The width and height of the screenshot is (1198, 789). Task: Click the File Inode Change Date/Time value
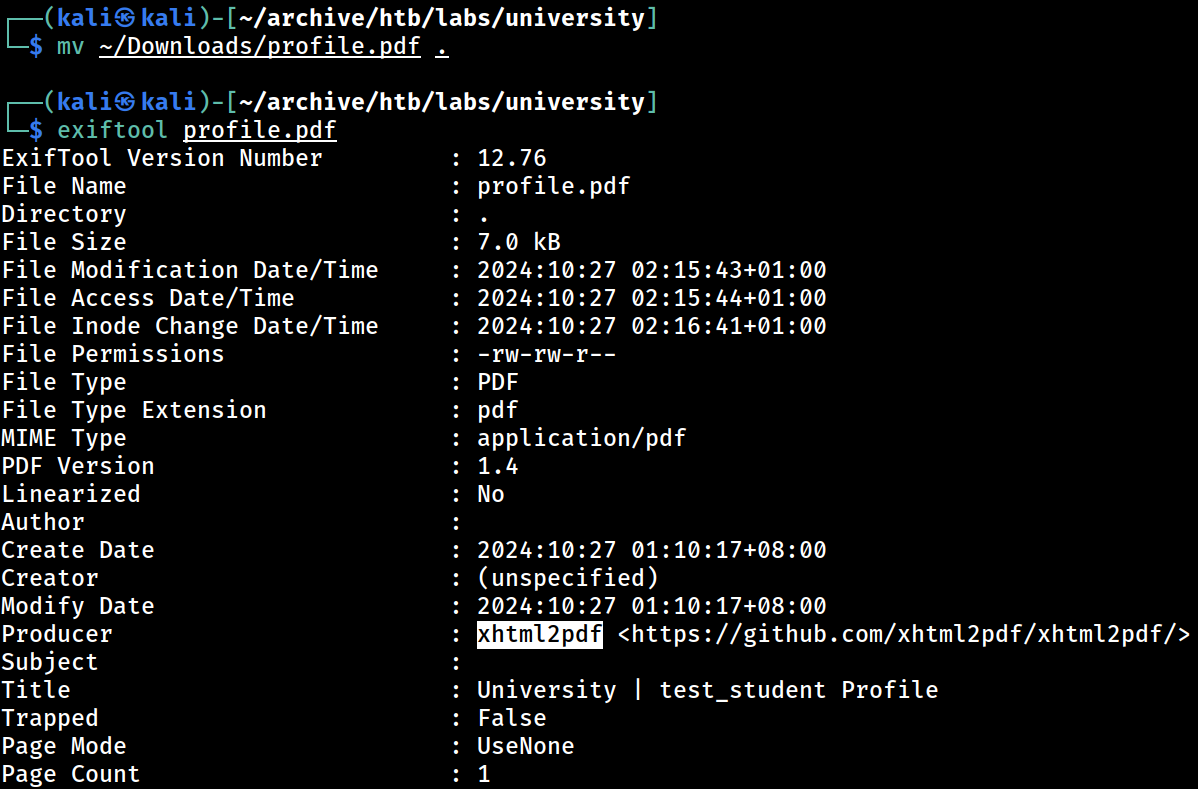tap(652, 326)
